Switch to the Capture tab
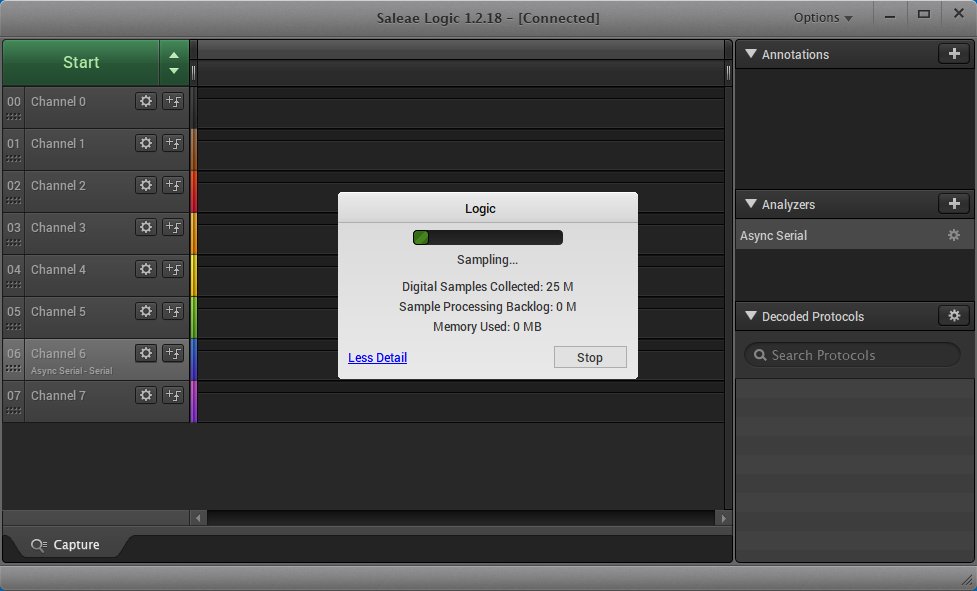Screen dimensions: 977x591 pyautogui.click(x=65, y=545)
